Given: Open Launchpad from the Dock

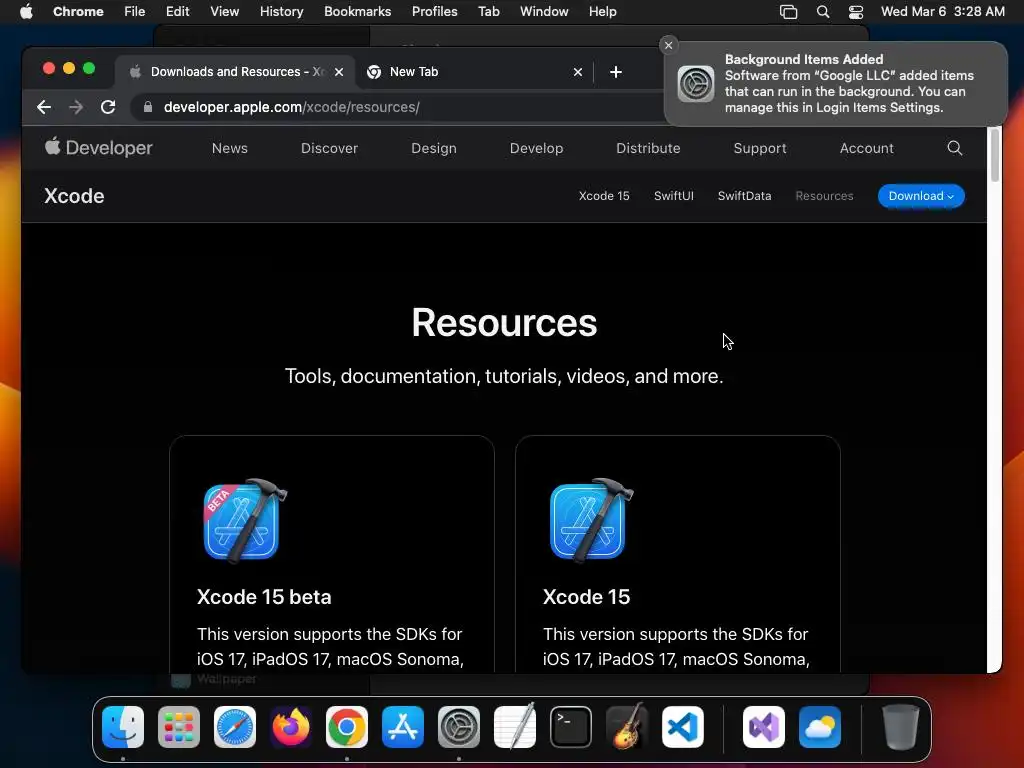Looking at the screenshot, I should [179, 727].
